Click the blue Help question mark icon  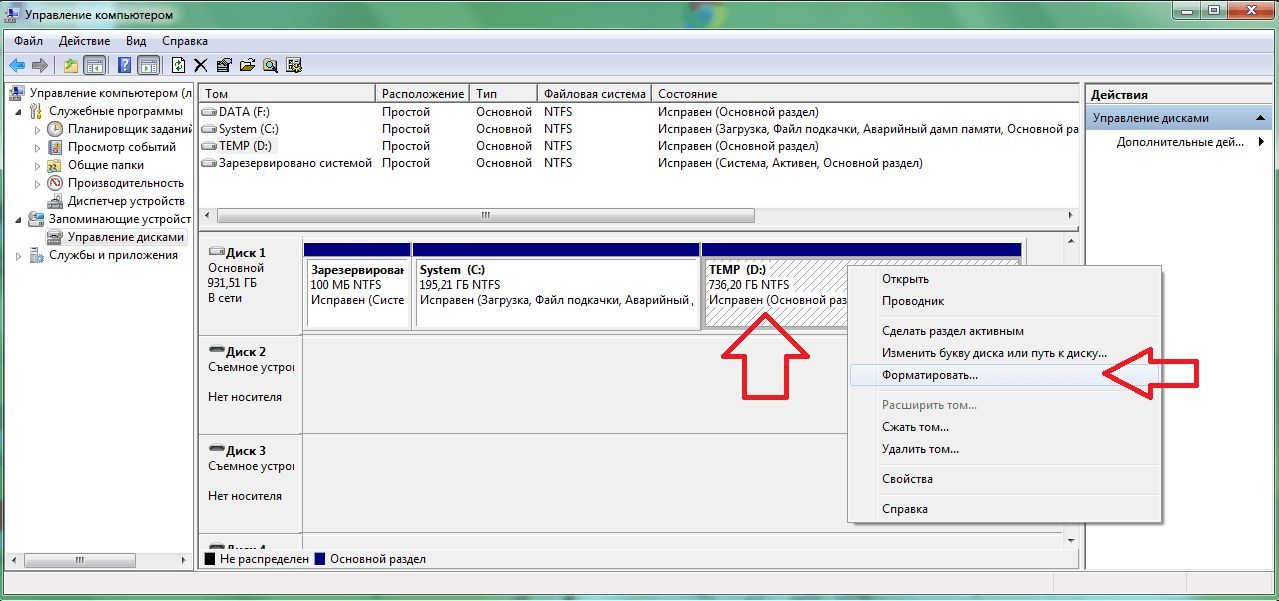click(125, 65)
